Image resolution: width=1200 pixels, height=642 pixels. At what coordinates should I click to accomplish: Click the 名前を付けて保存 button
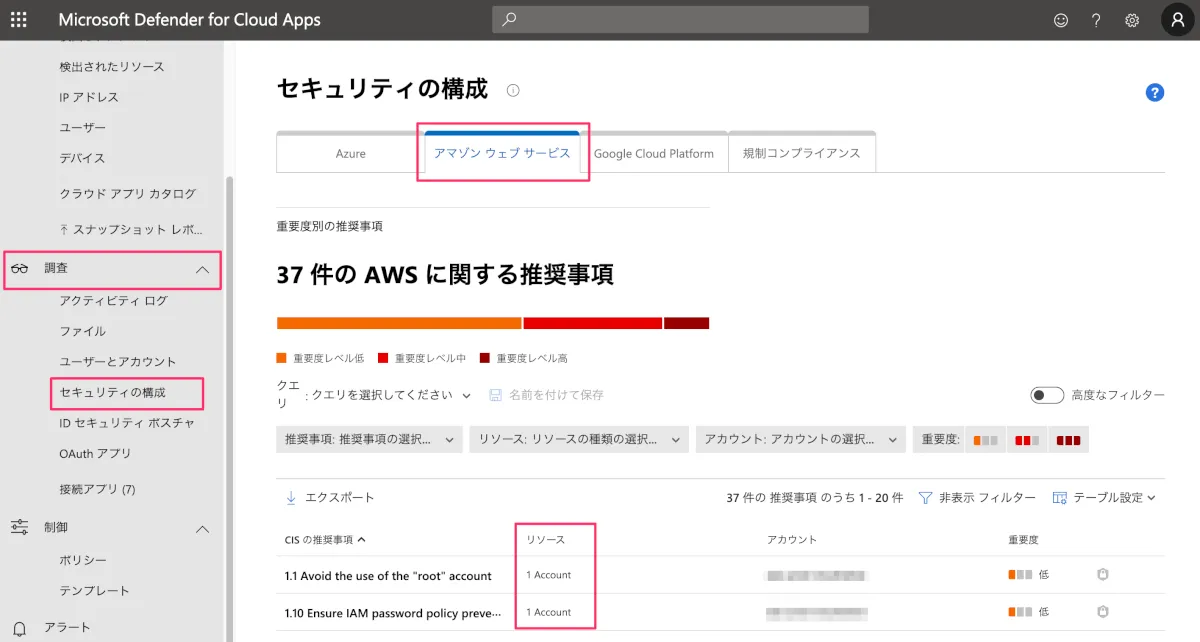click(x=546, y=395)
